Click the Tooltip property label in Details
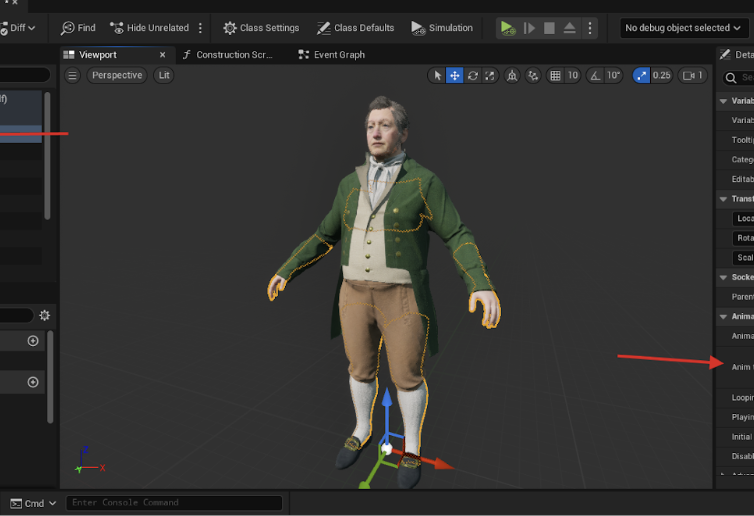This screenshot has height=516, width=754. tap(742, 140)
